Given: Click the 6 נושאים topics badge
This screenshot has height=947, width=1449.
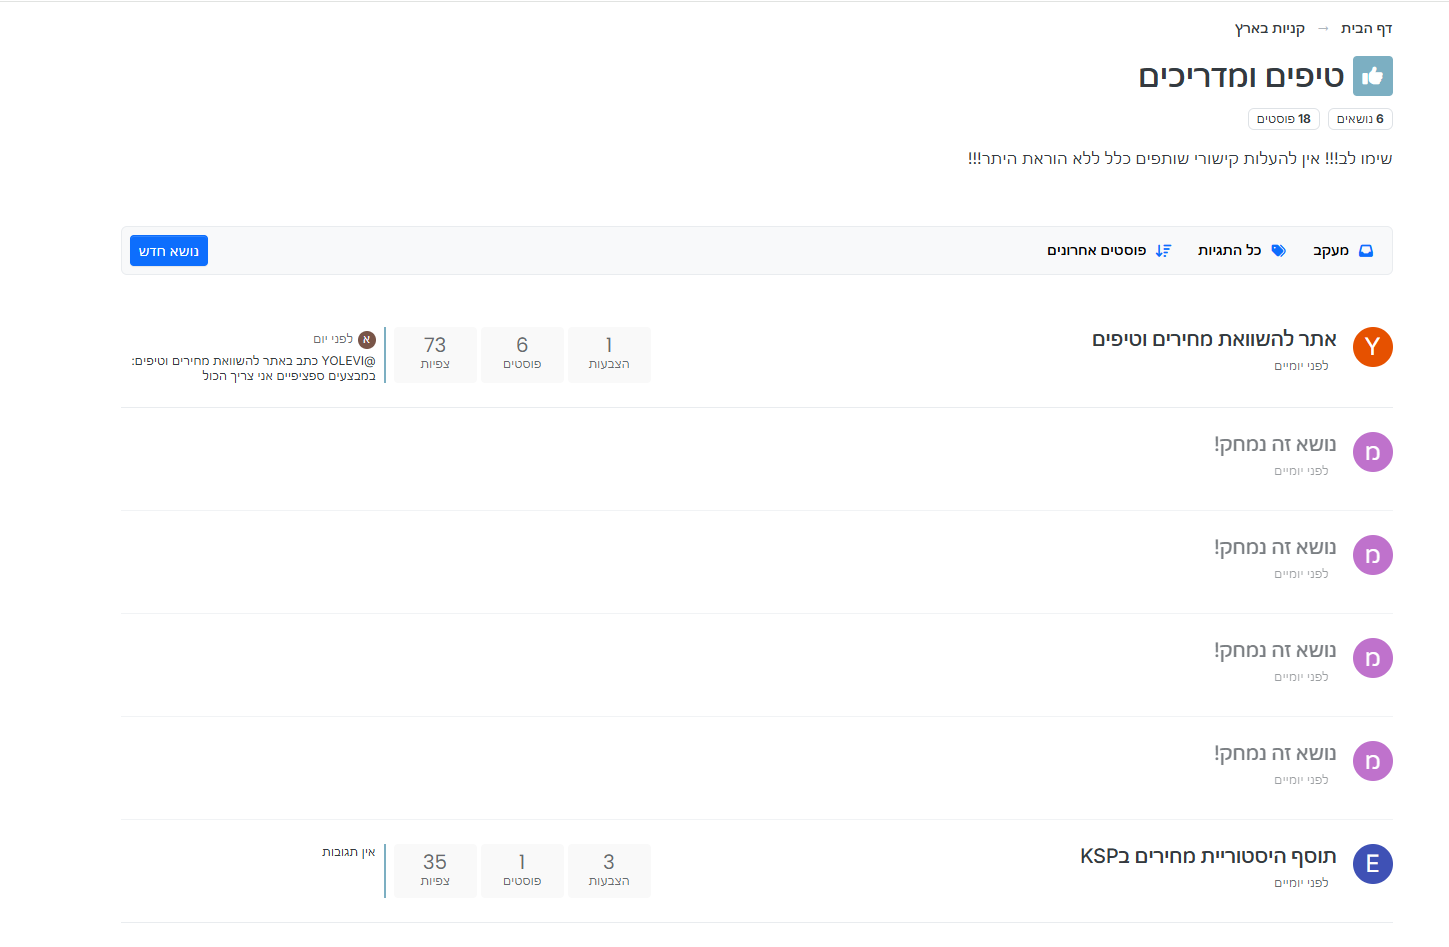Looking at the screenshot, I should pyautogui.click(x=1360, y=119).
